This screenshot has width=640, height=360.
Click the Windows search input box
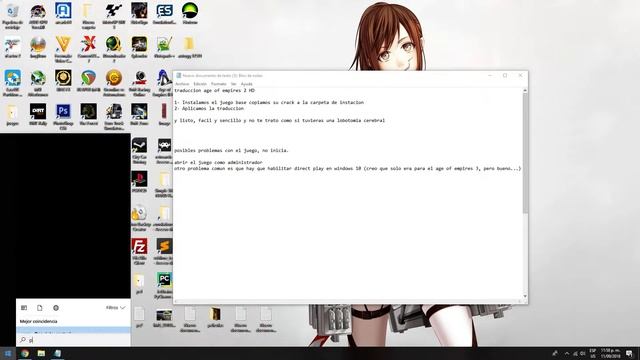click(73, 340)
